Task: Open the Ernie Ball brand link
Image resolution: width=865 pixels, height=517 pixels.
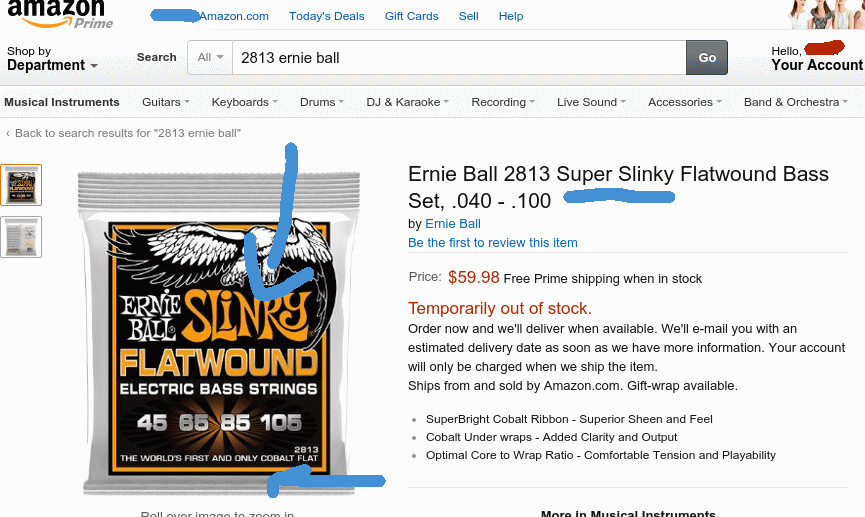Action: [453, 223]
